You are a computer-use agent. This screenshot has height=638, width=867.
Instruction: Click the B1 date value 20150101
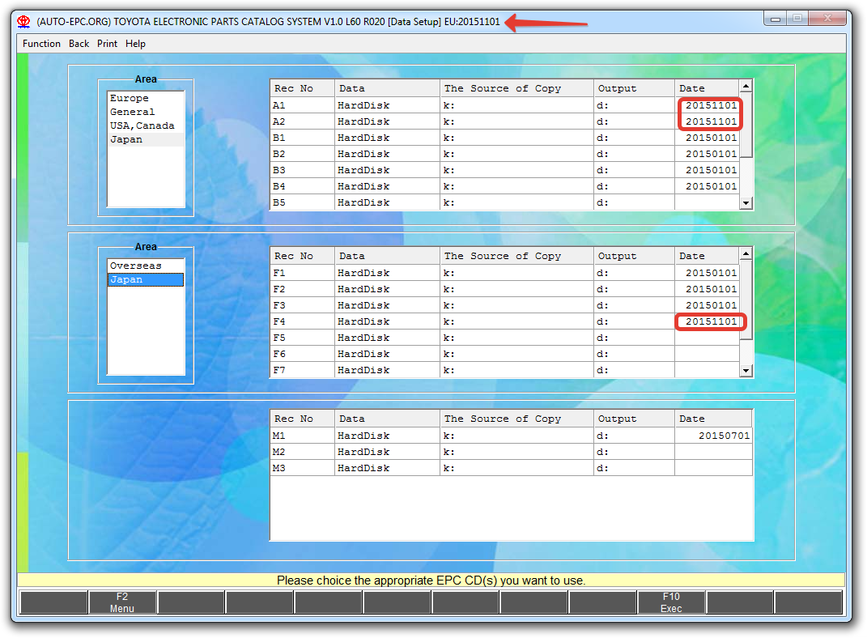click(711, 138)
